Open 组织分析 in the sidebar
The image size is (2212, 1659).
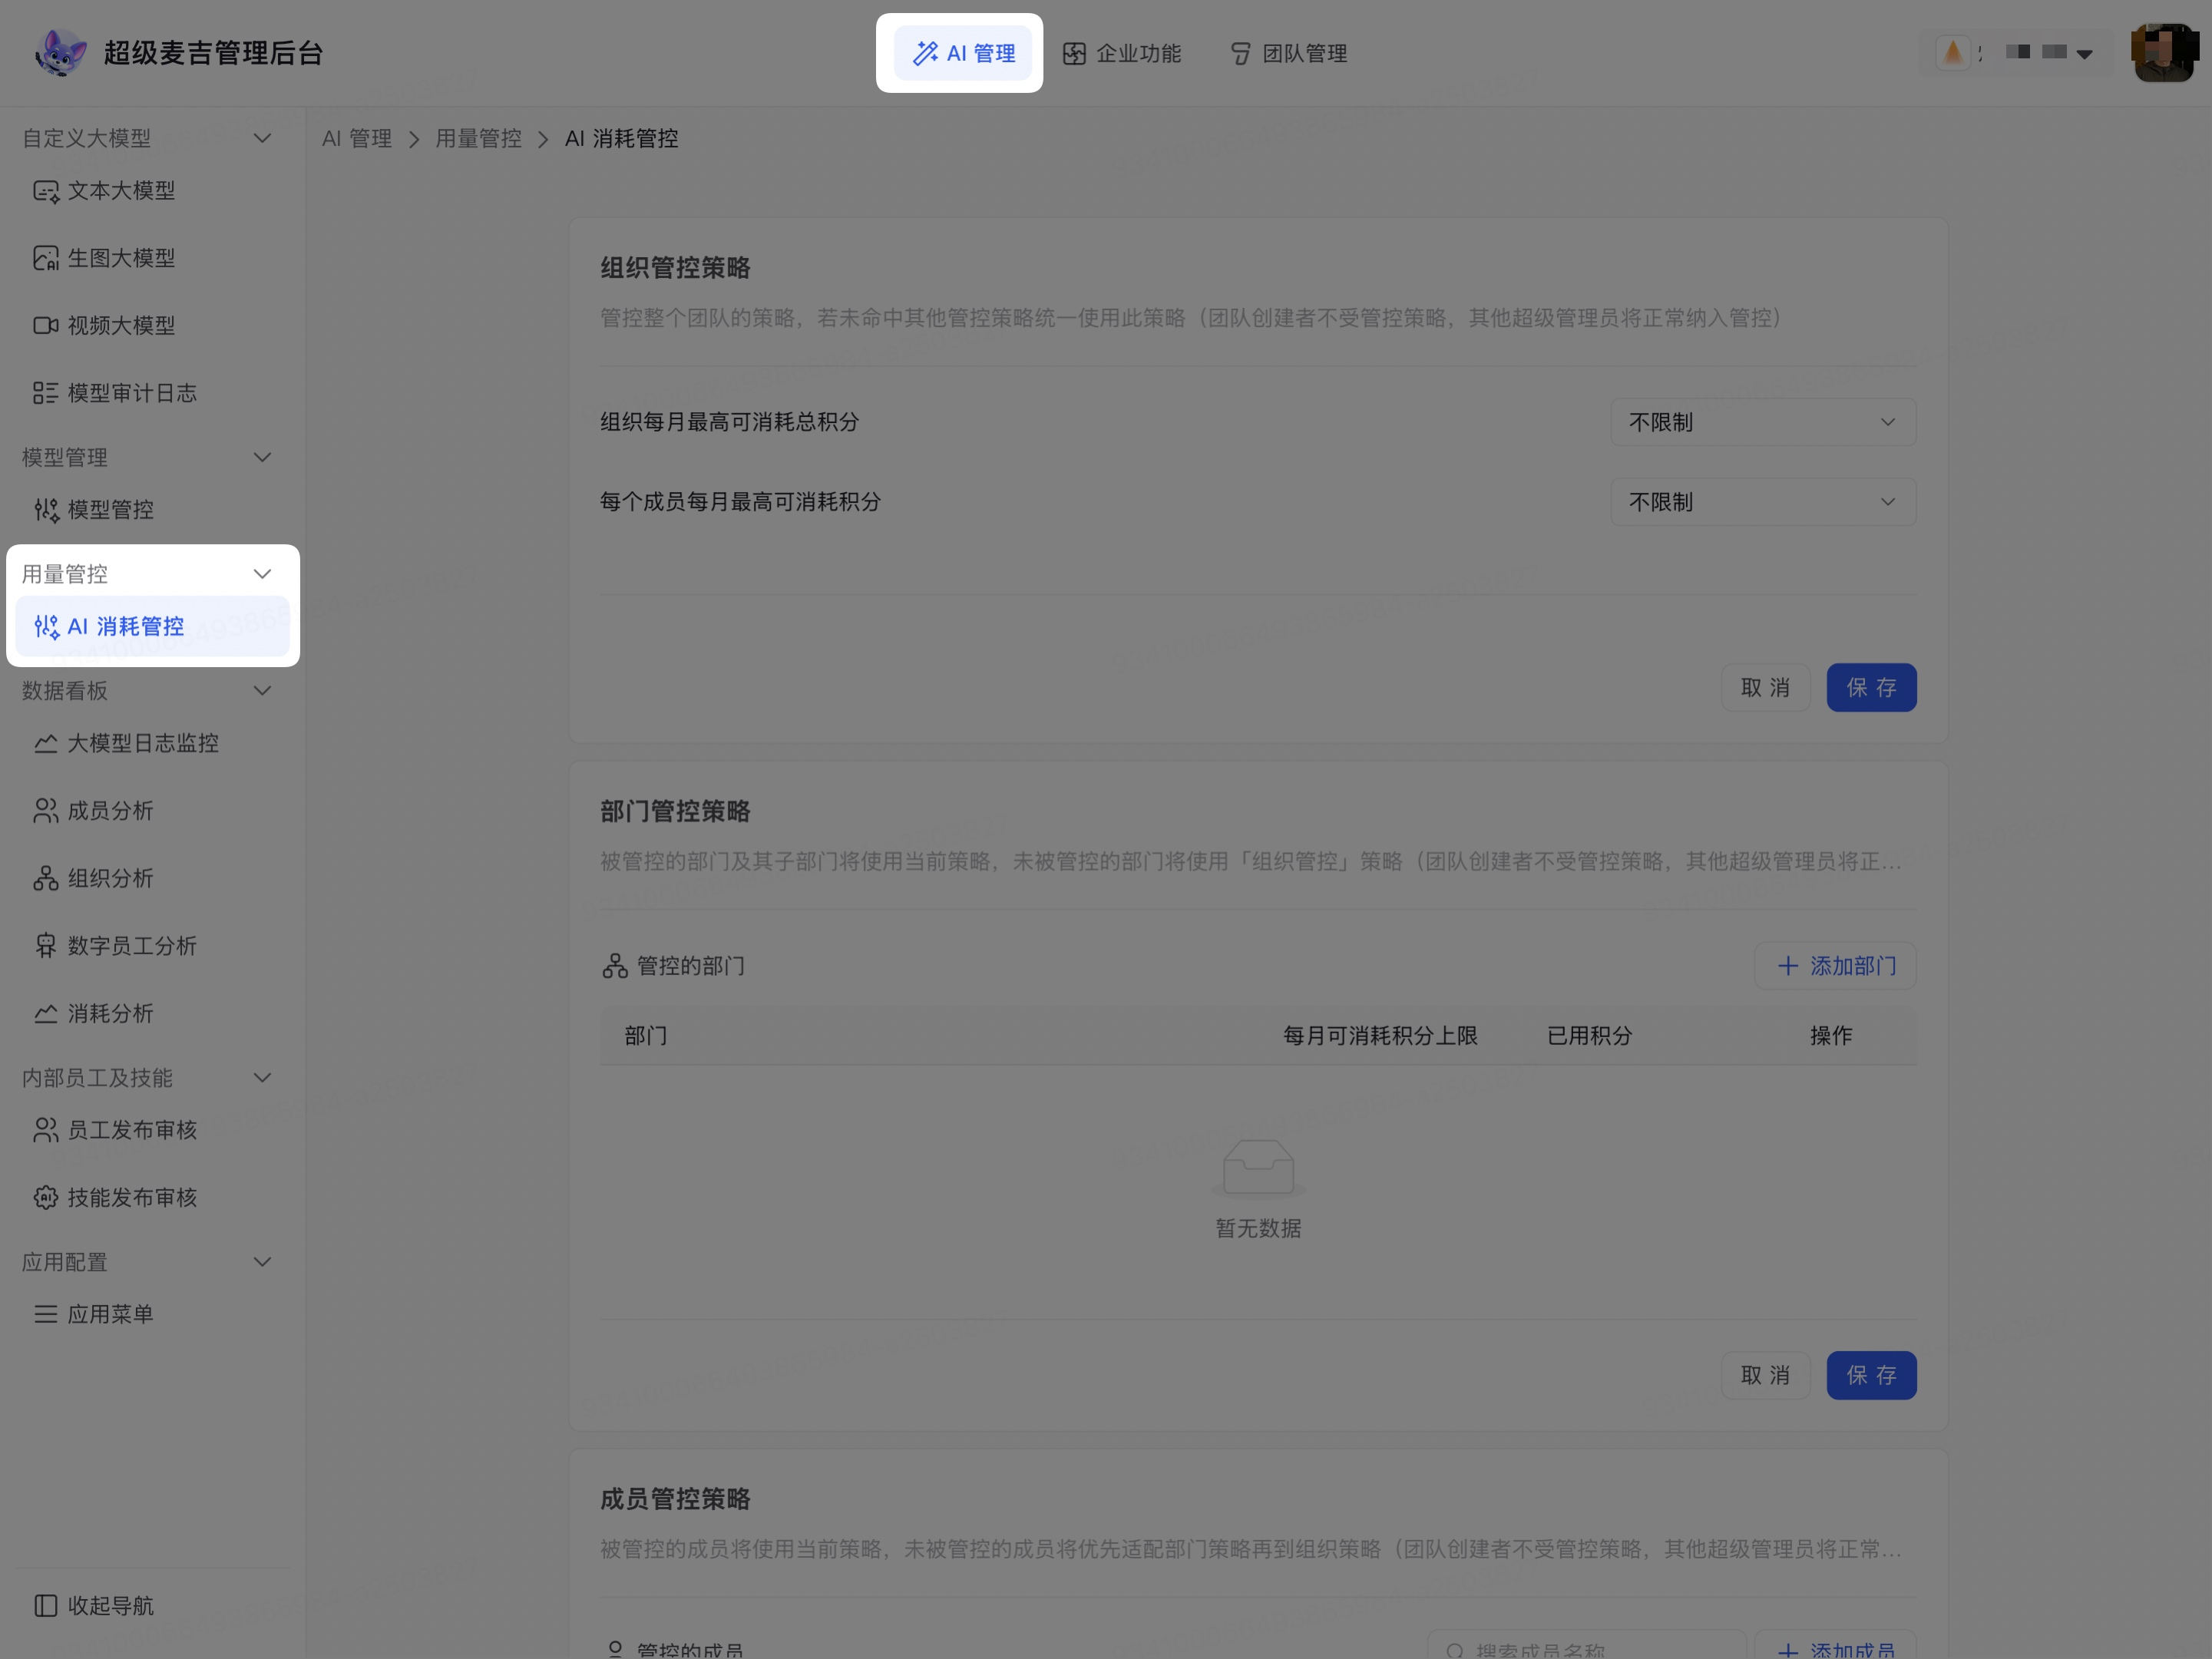click(152, 878)
